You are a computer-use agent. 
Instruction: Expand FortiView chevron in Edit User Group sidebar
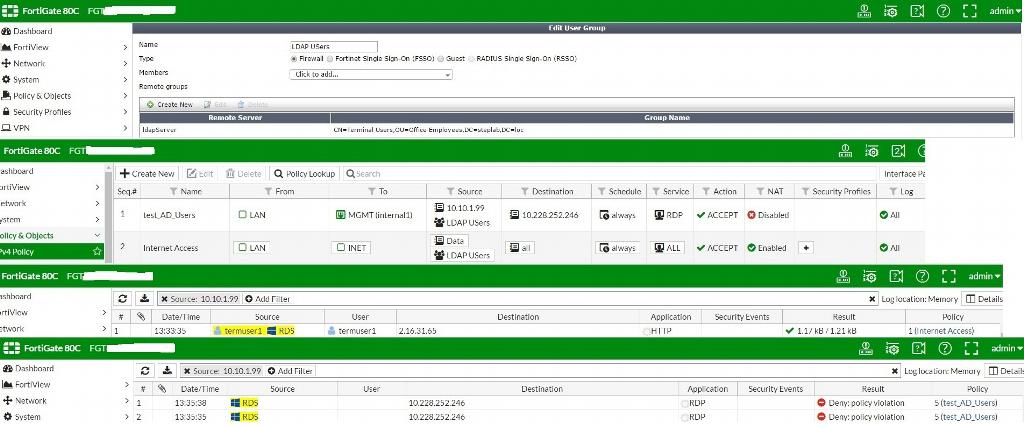coord(125,48)
